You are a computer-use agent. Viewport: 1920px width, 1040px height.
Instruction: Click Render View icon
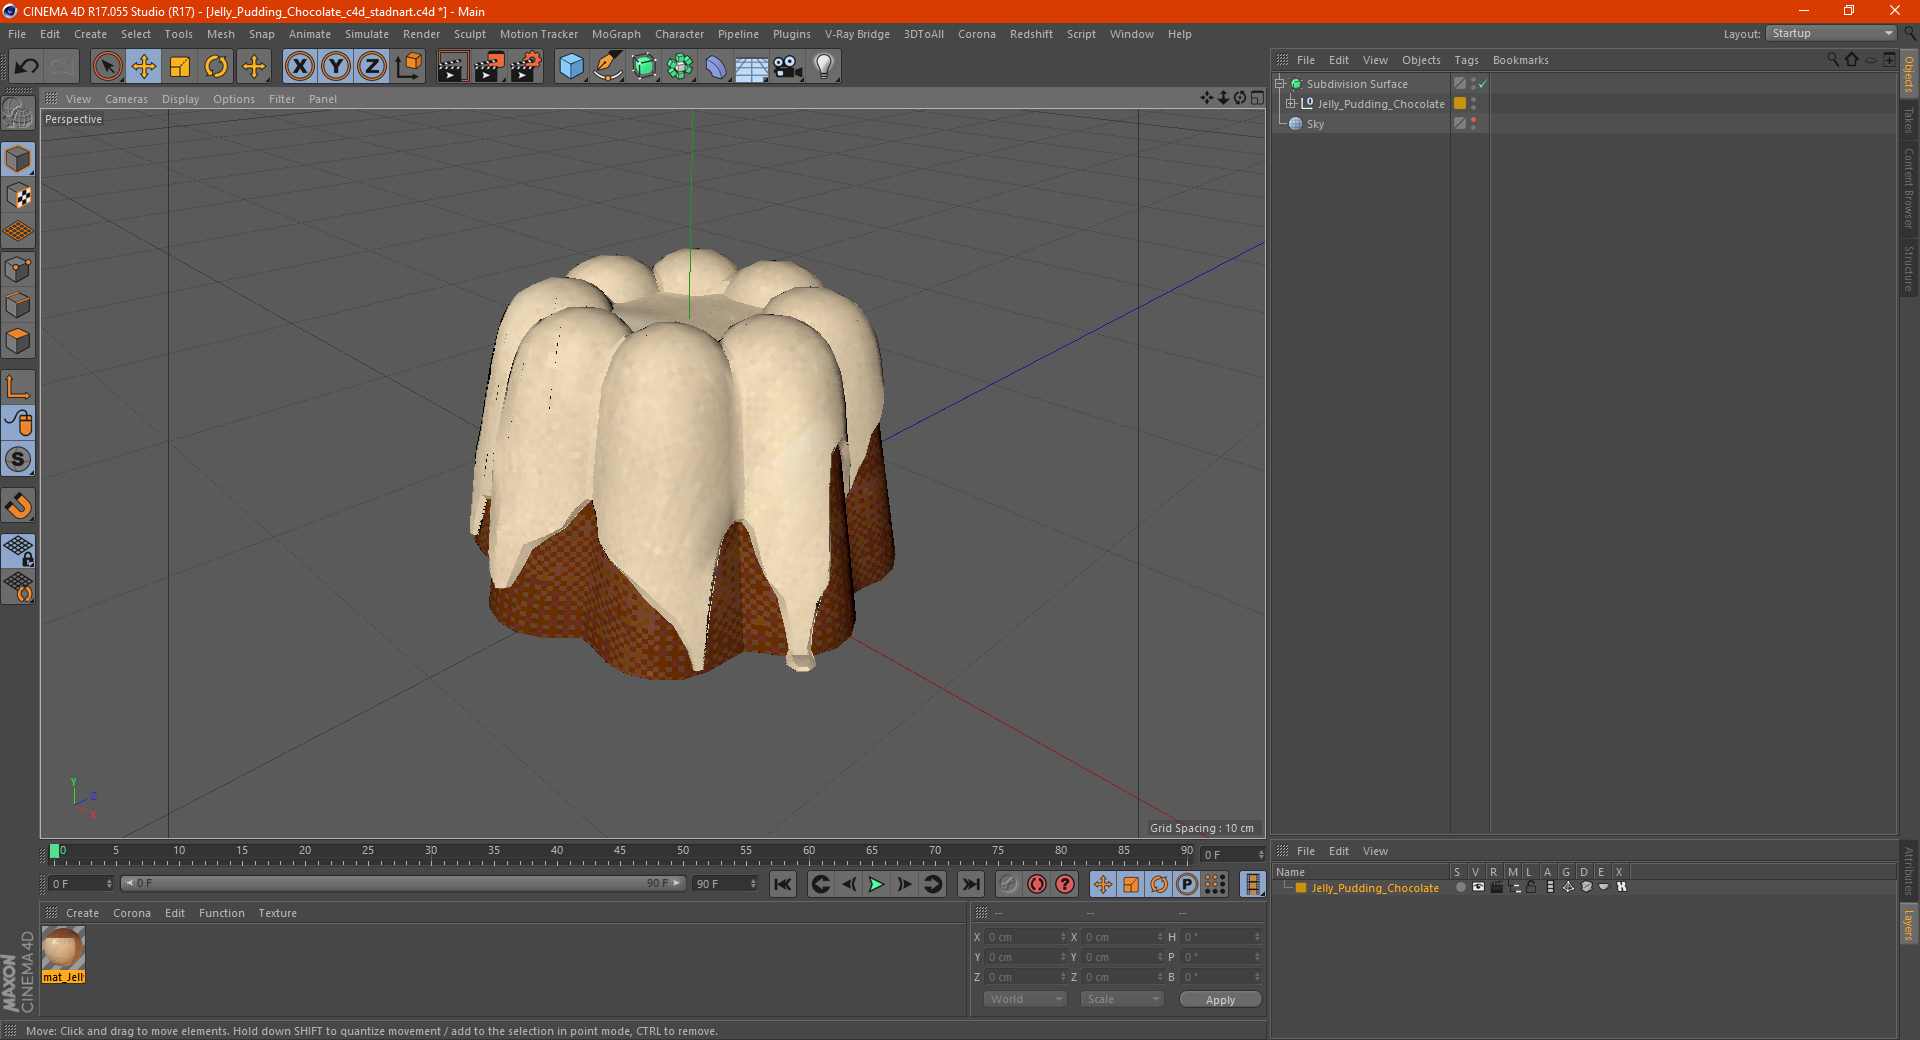pyautogui.click(x=452, y=67)
